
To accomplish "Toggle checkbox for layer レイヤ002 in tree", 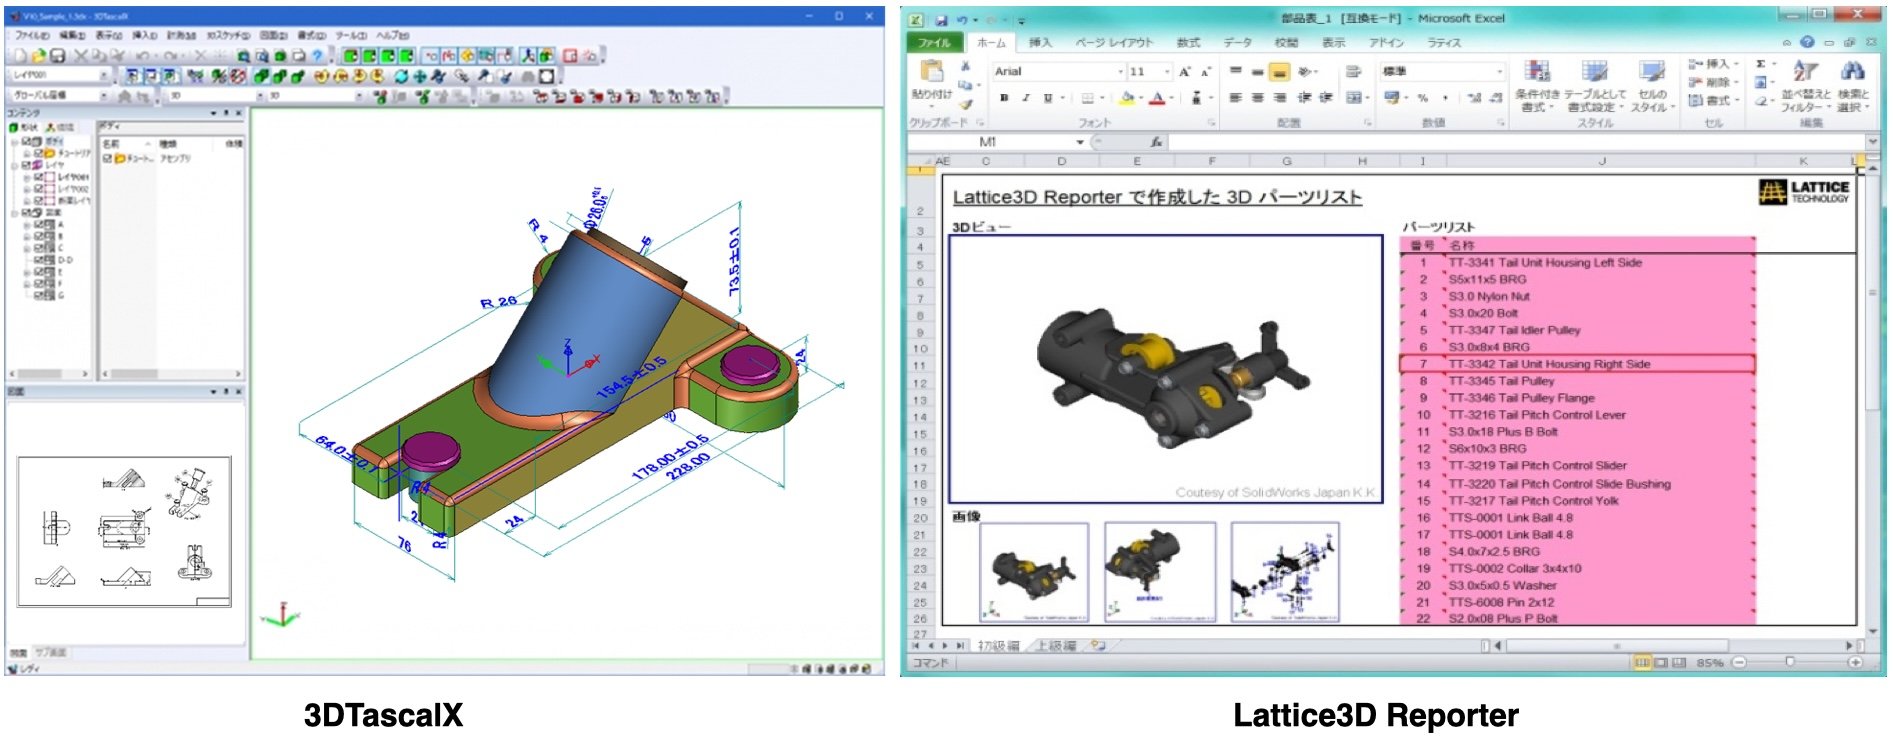I will tap(38, 189).
